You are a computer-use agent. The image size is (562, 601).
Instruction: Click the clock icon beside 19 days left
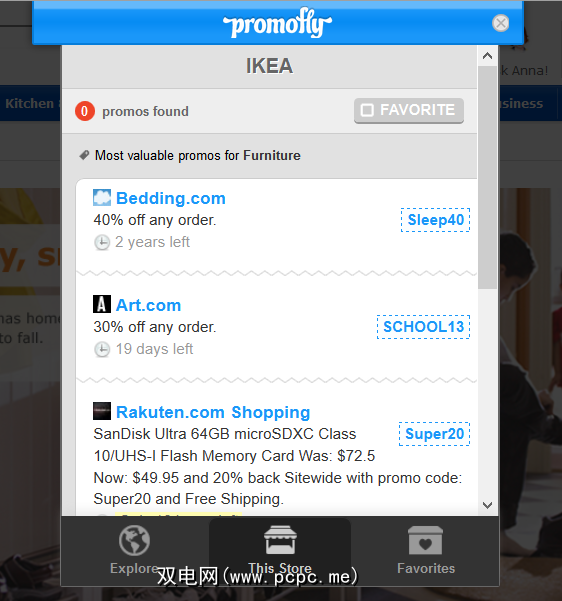click(x=102, y=350)
